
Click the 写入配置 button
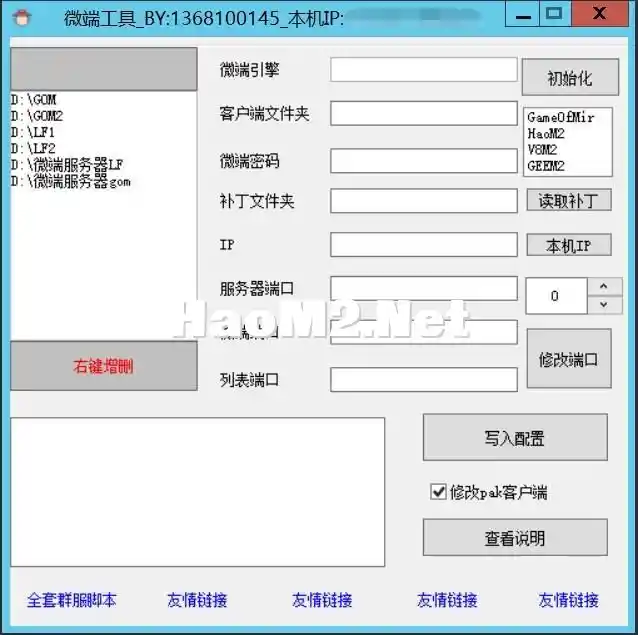(x=515, y=437)
